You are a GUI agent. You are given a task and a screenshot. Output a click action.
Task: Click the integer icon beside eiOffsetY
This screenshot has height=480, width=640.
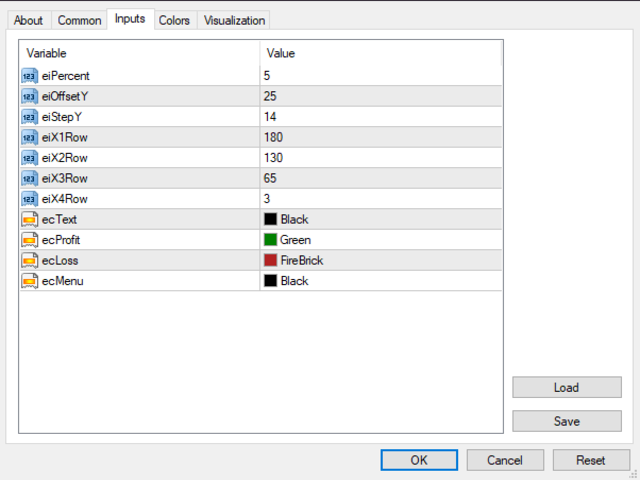tap(29, 96)
